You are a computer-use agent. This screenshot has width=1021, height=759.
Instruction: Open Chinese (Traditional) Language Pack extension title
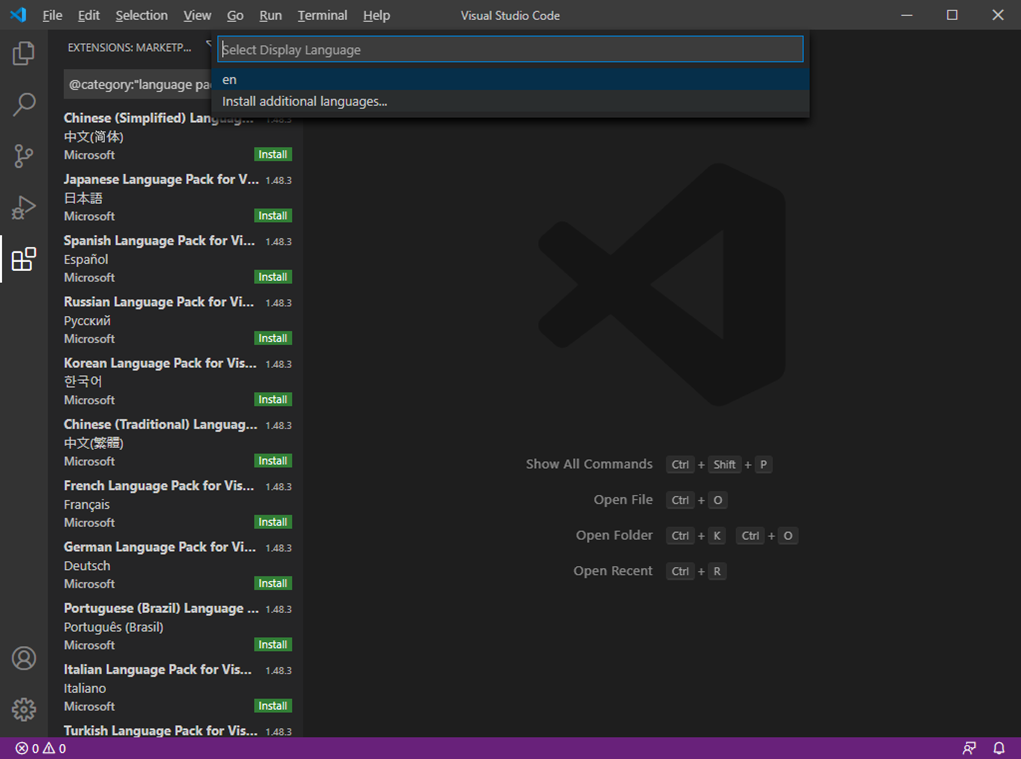point(160,424)
